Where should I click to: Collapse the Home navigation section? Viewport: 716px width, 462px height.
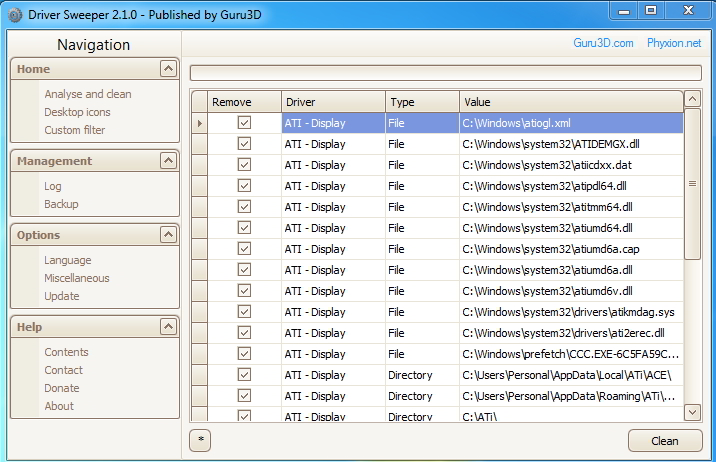168,69
